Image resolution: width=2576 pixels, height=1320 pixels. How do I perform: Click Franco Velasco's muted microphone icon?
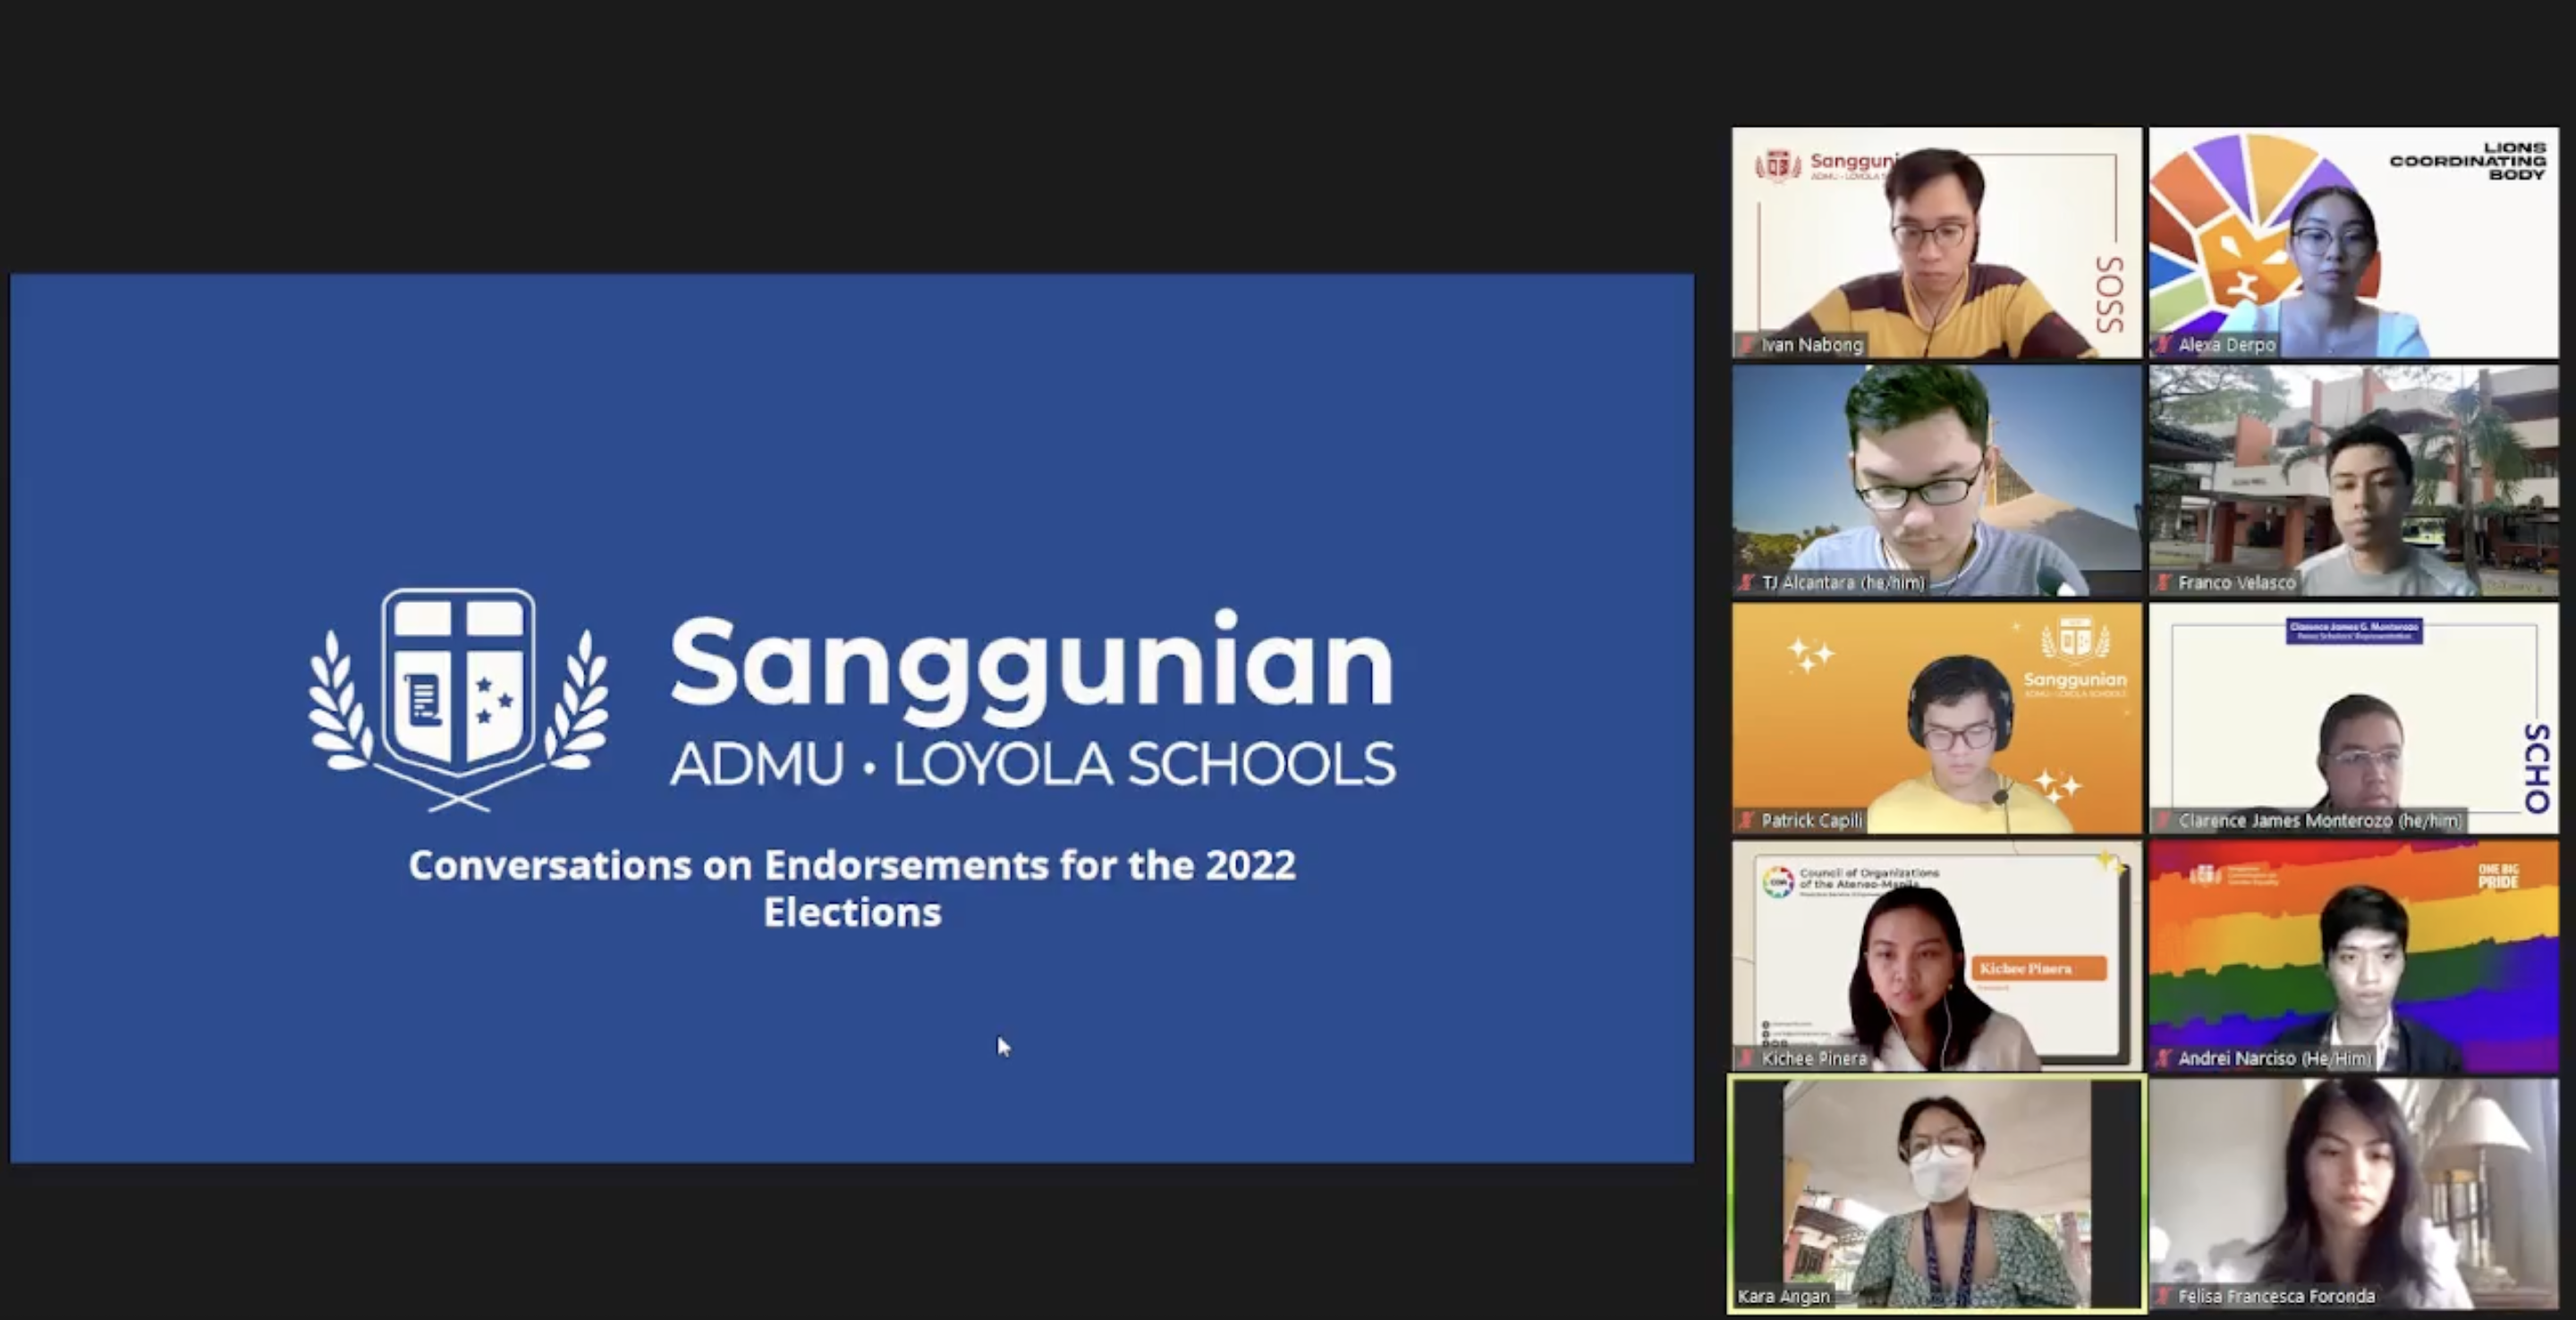click(2165, 583)
